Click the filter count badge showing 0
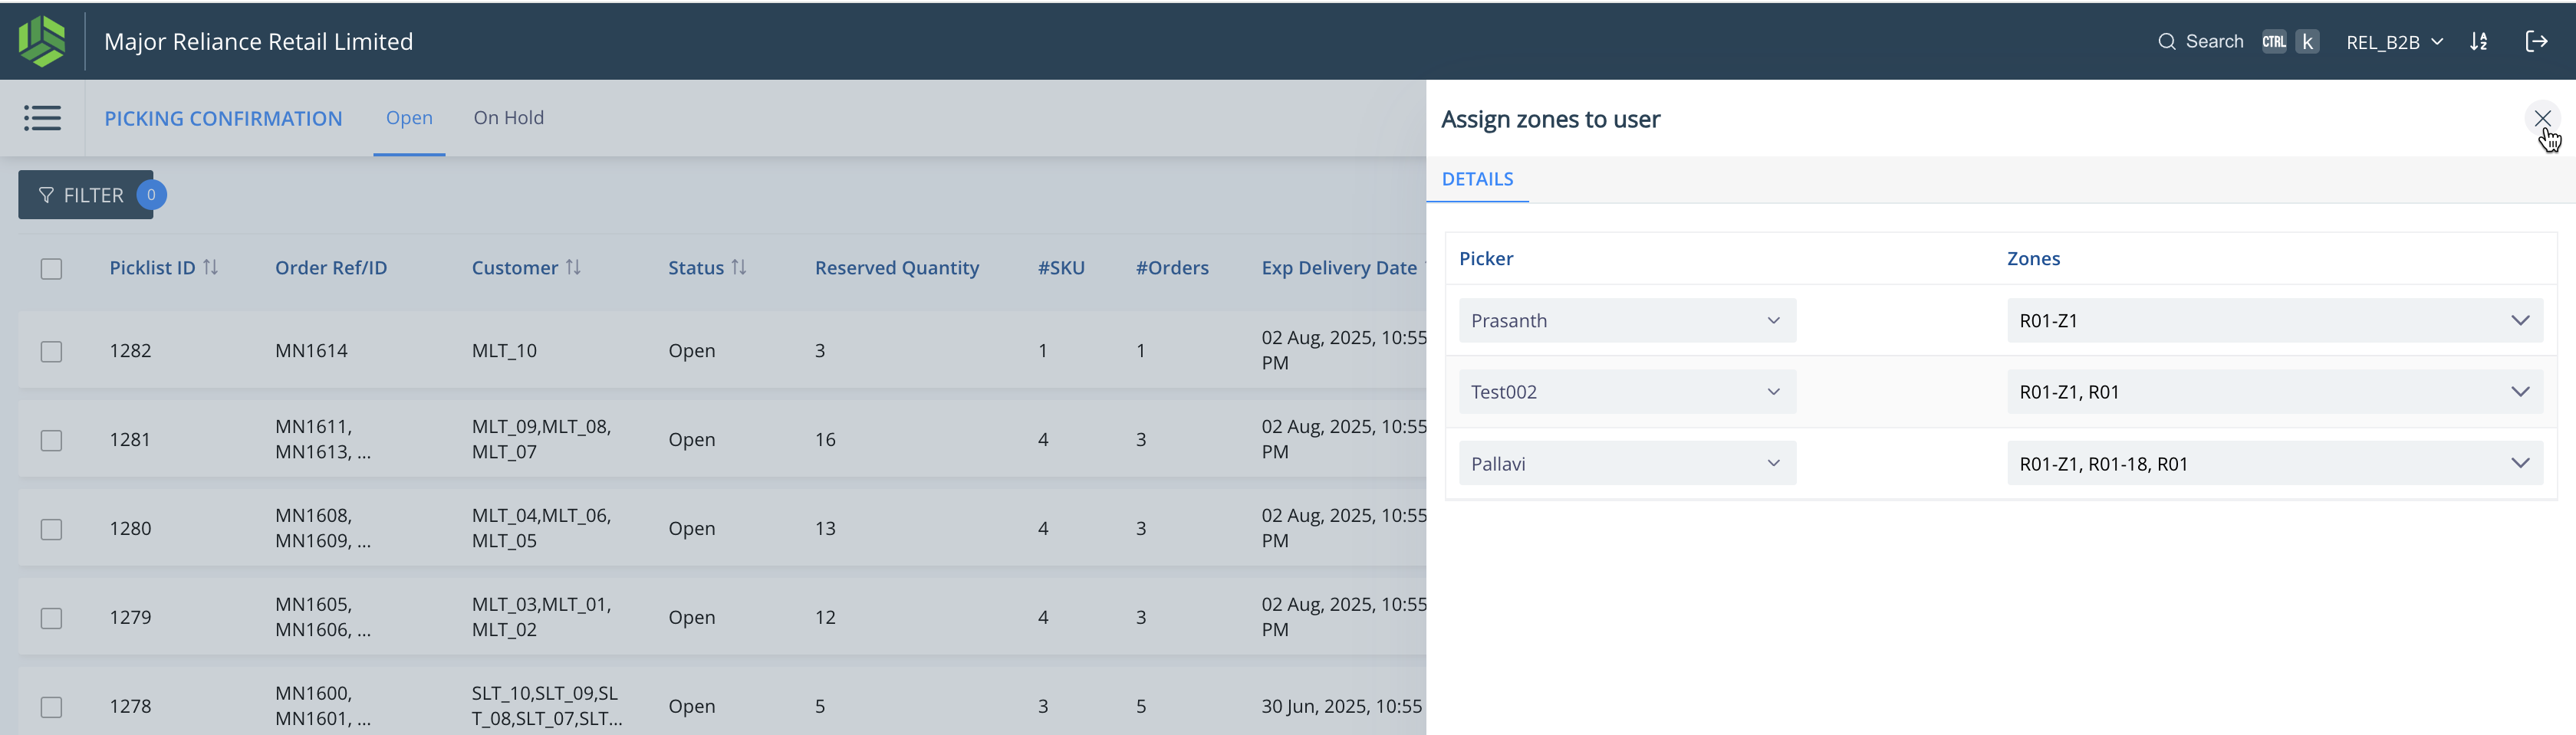2576x735 pixels. [x=151, y=195]
